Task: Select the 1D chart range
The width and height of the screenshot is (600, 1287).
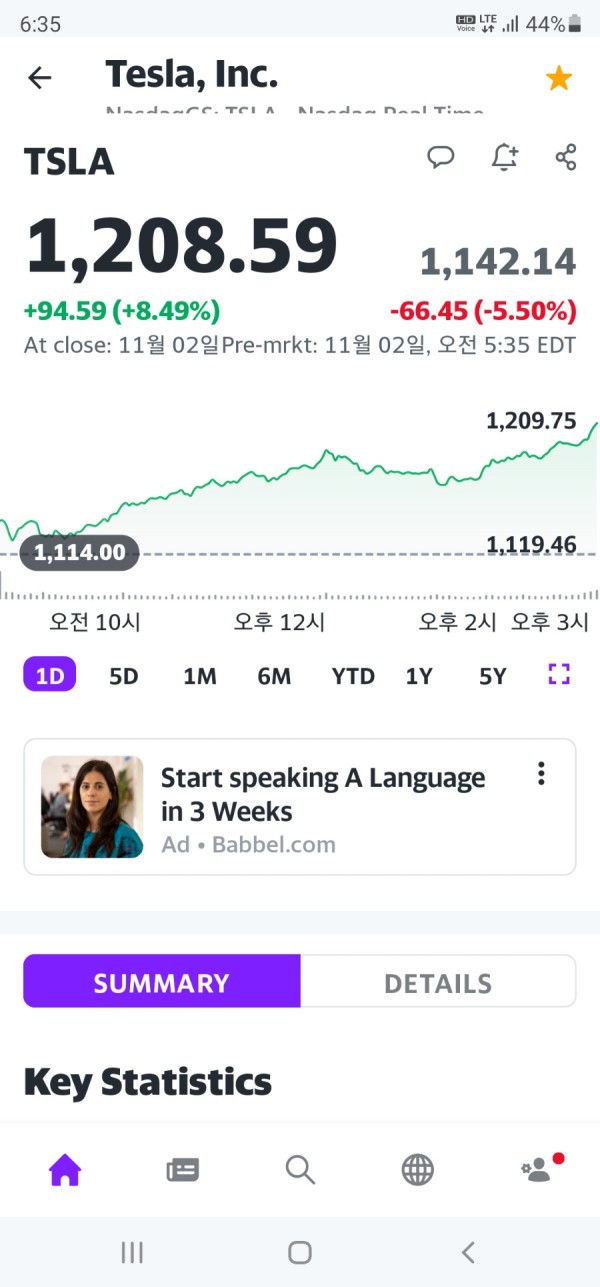Action: 50,676
